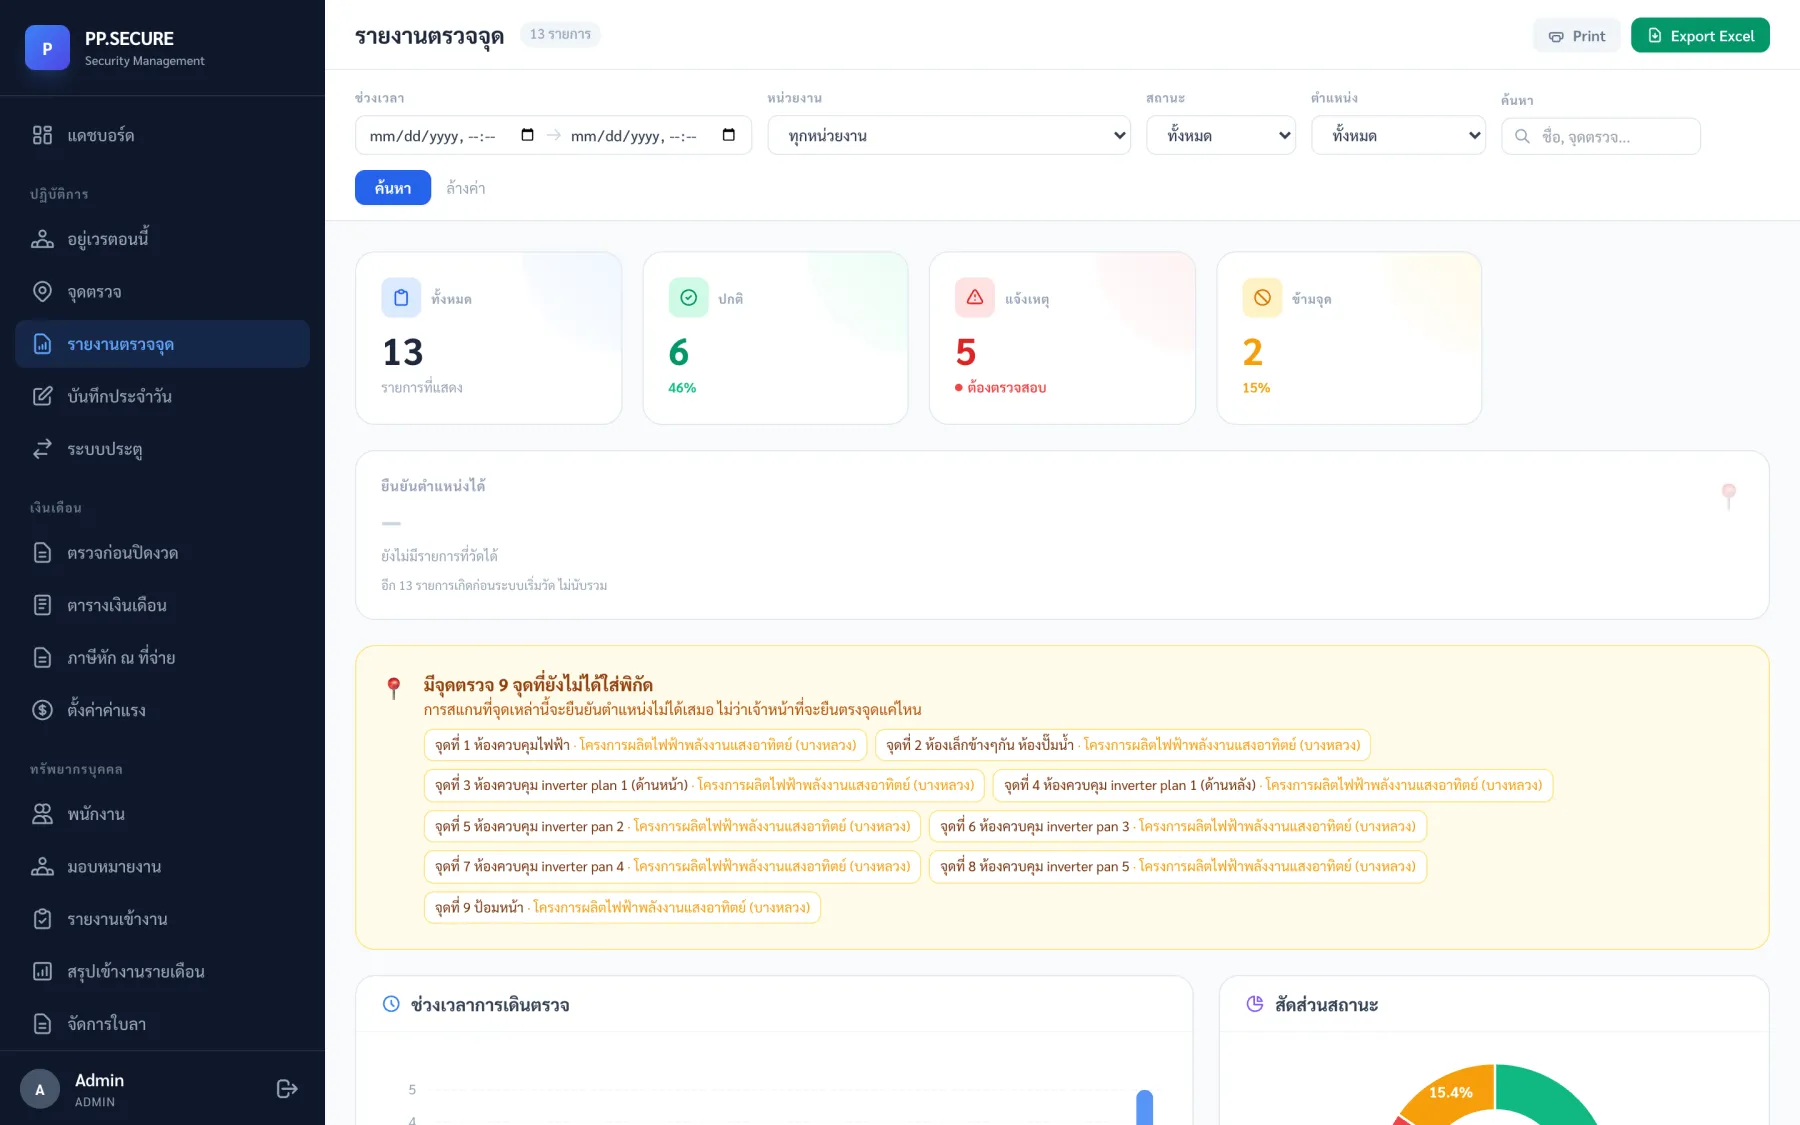Expand the หน่วยงาน dropdown
This screenshot has height=1125, width=1800.
(x=949, y=135)
